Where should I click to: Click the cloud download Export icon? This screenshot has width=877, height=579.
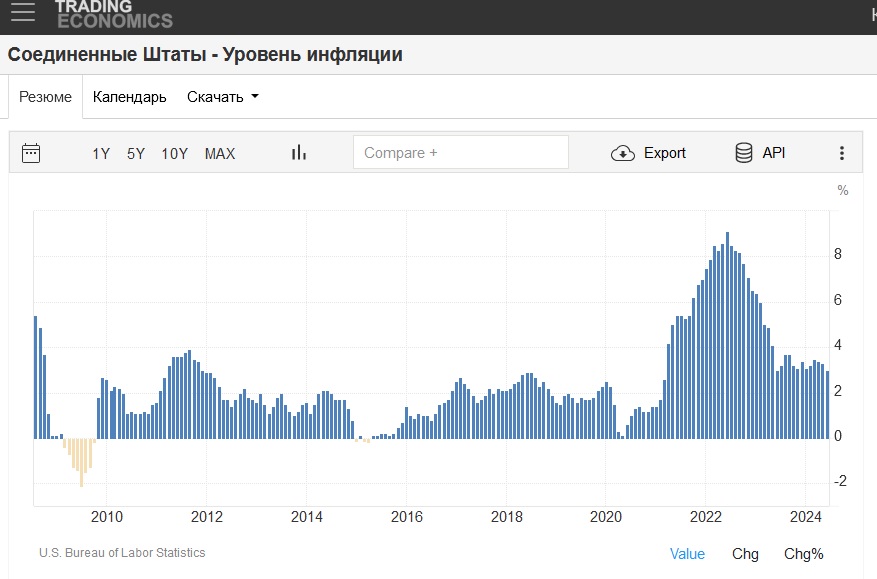623,153
